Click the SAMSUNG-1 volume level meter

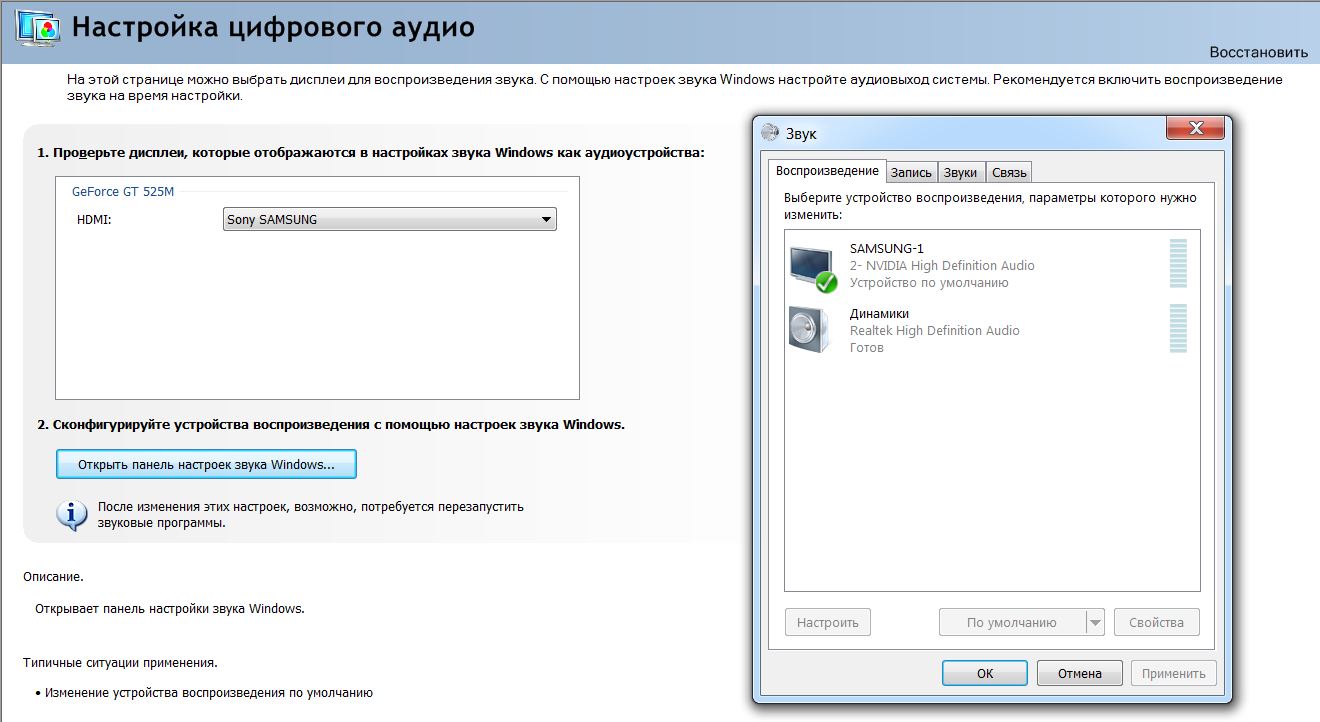[1178, 265]
